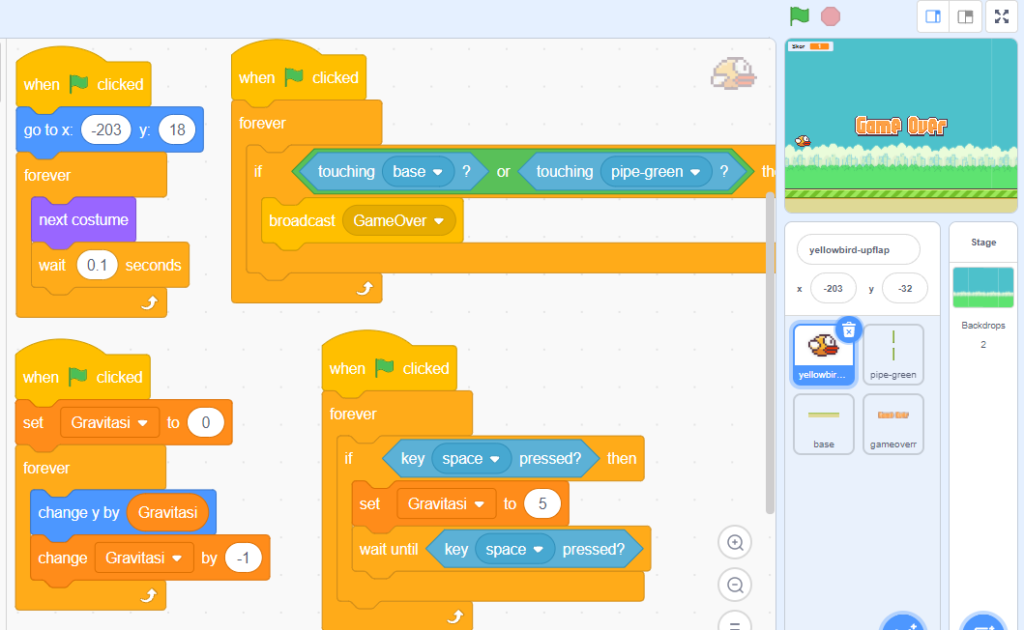
Task: Select the base sprite
Action: (823, 423)
